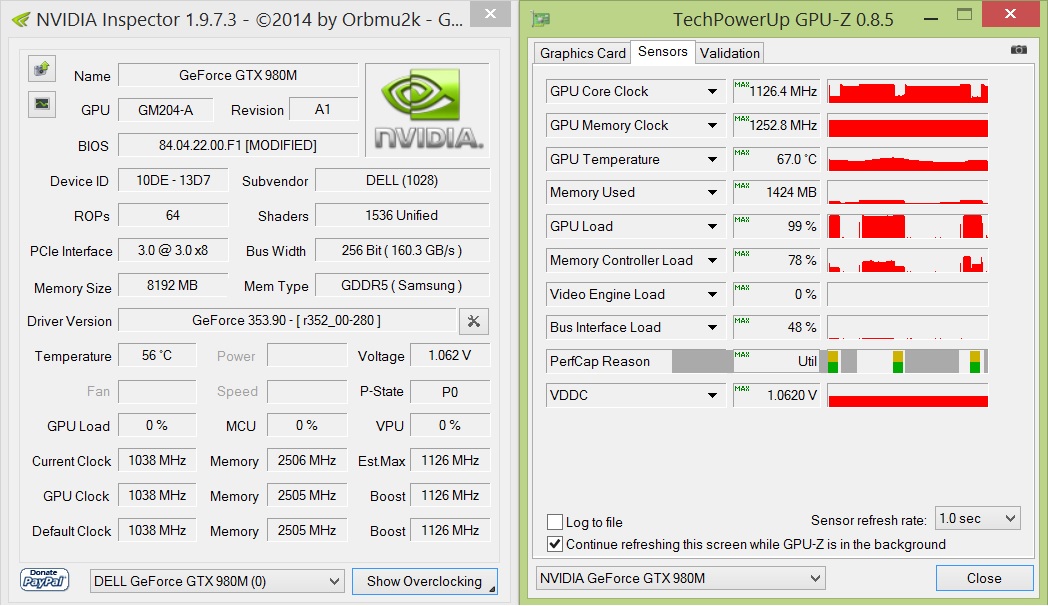Open the Validation tab
The width and height of the screenshot is (1048, 606).
[729, 53]
